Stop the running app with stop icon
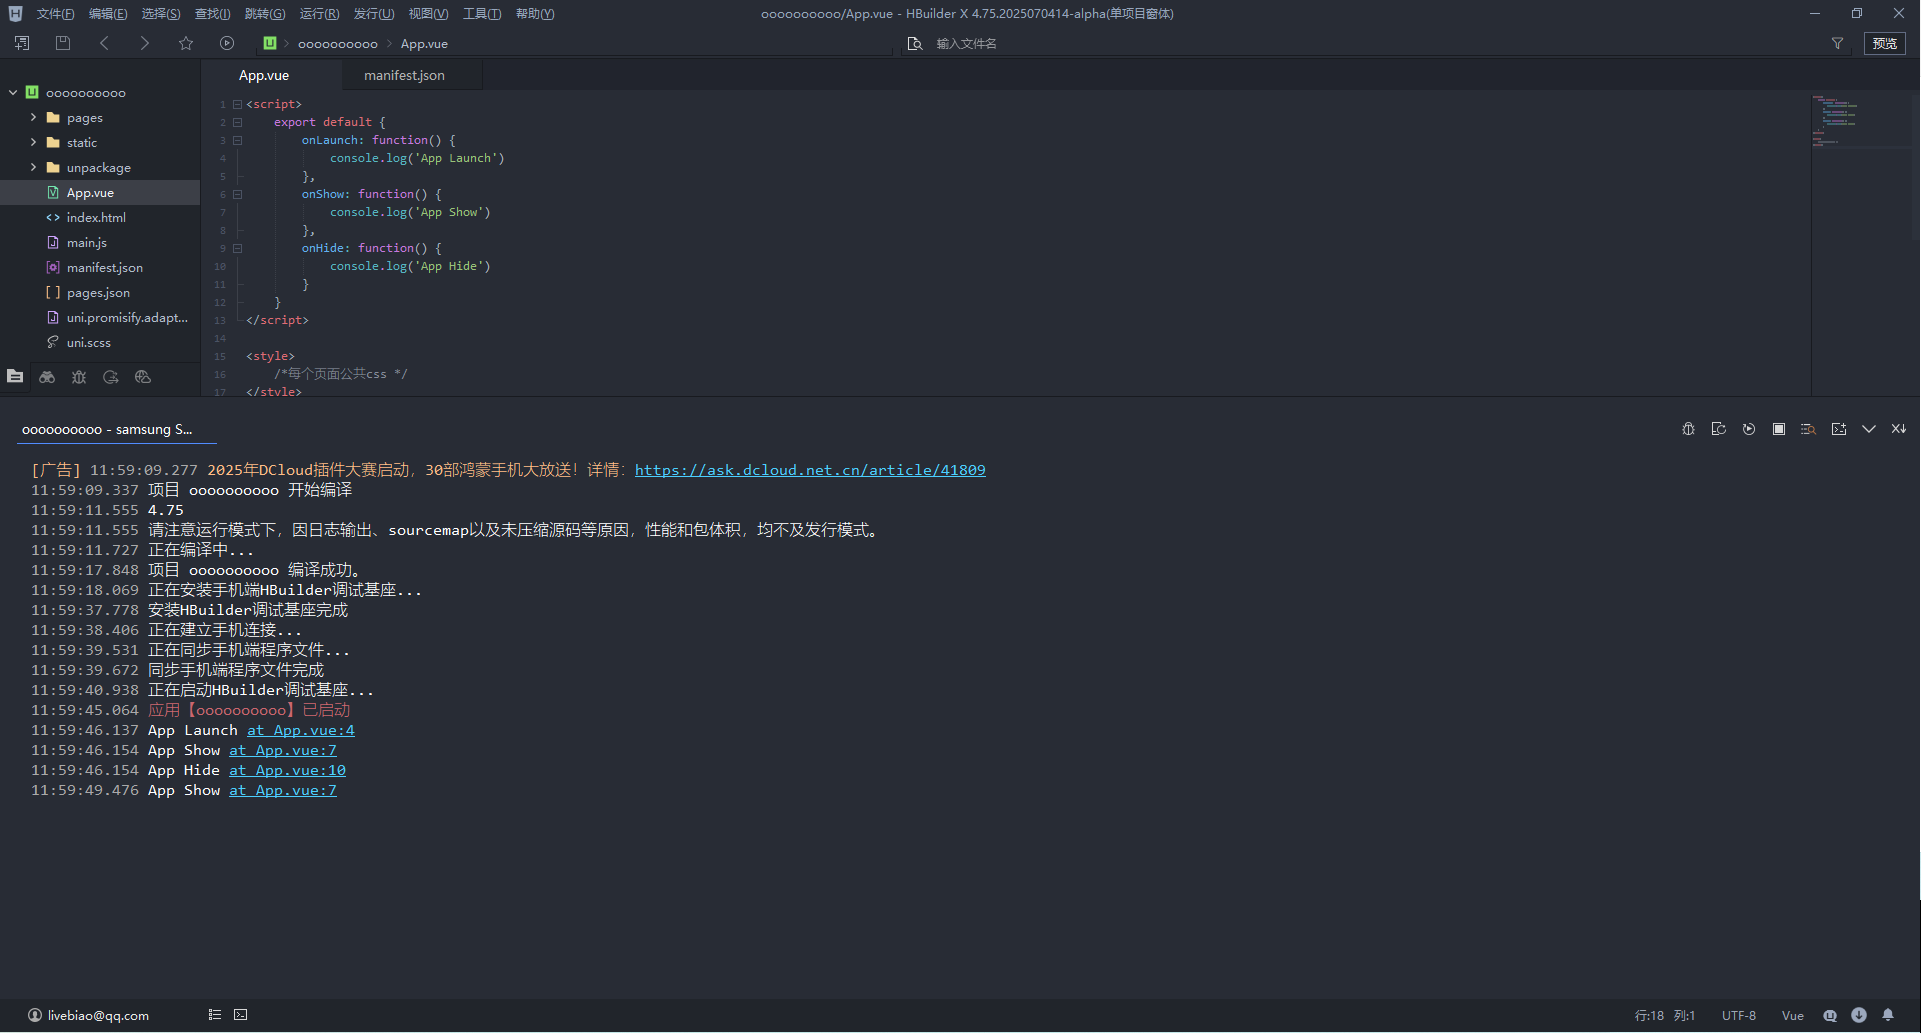The height and width of the screenshot is (1033, 1921). (x=1778, y=429)
